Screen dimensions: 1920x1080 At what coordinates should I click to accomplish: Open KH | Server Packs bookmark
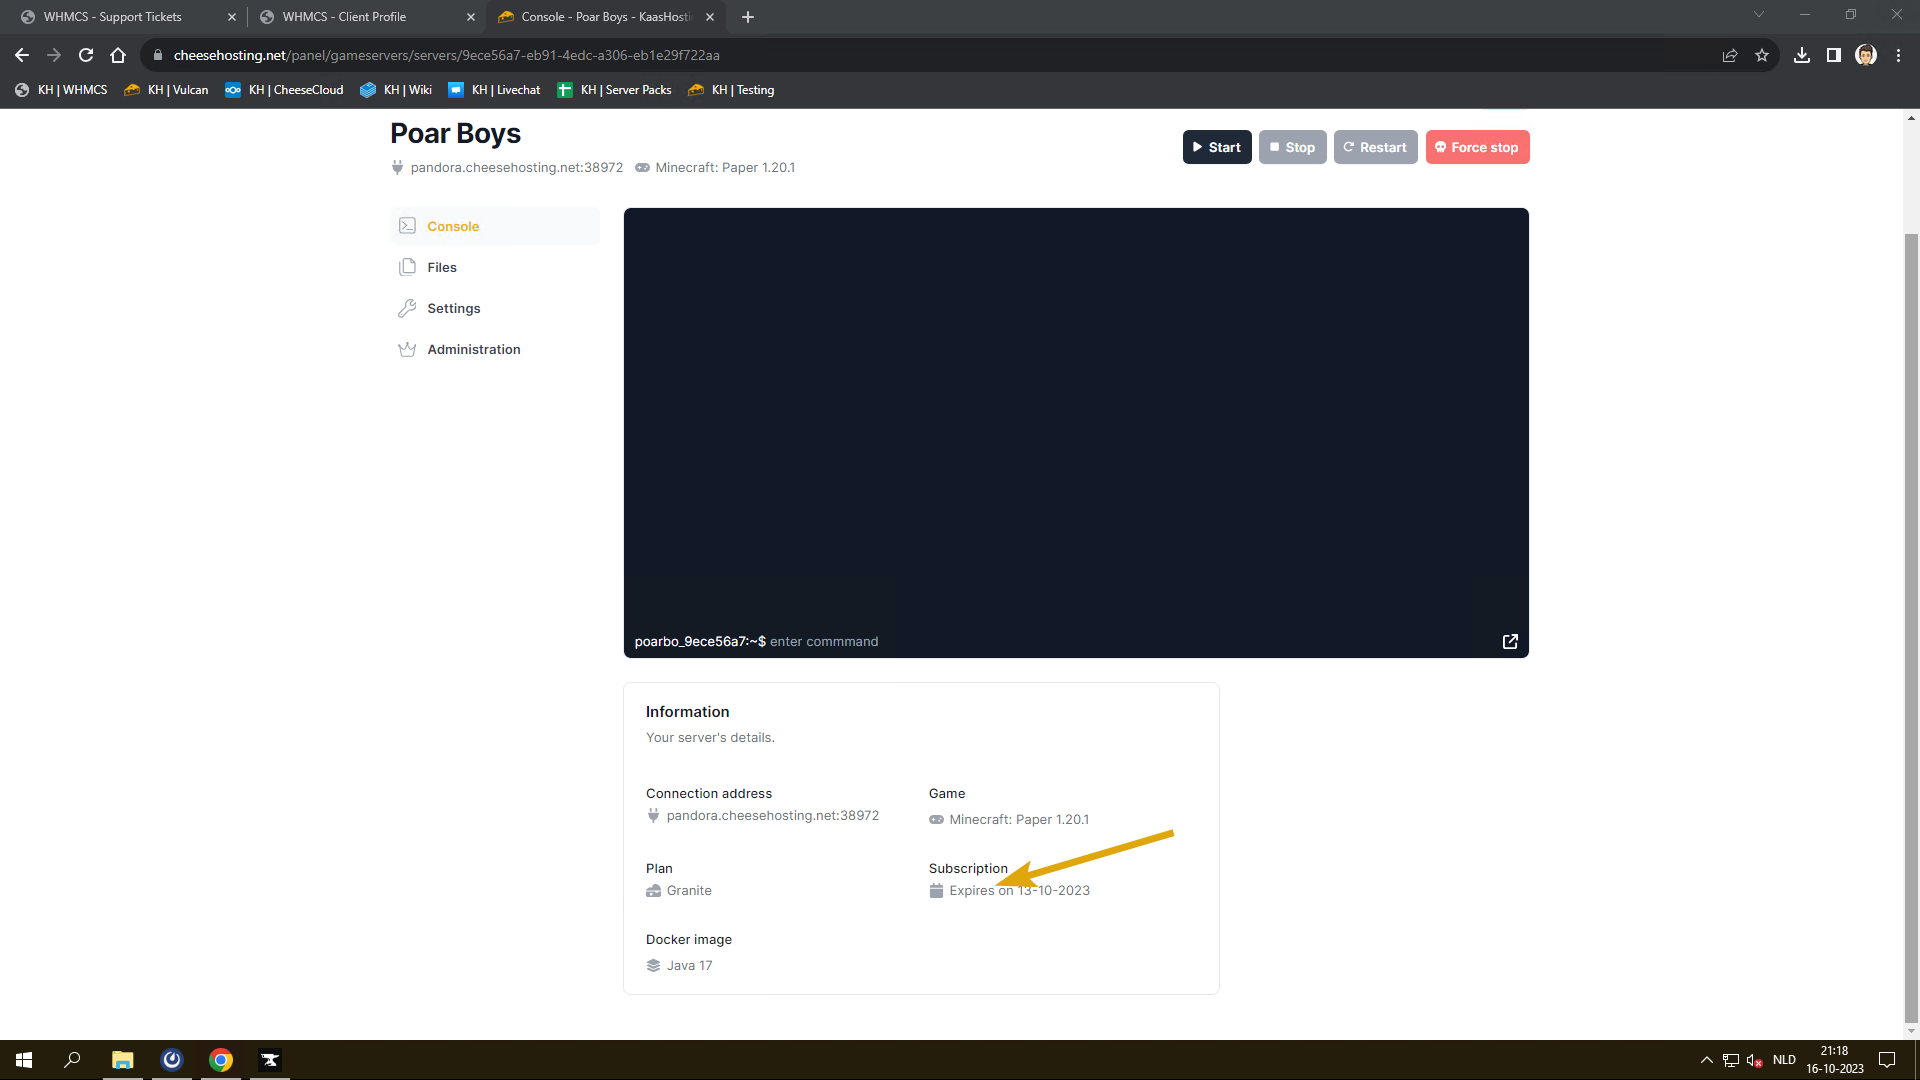click(x=614, y=90)
